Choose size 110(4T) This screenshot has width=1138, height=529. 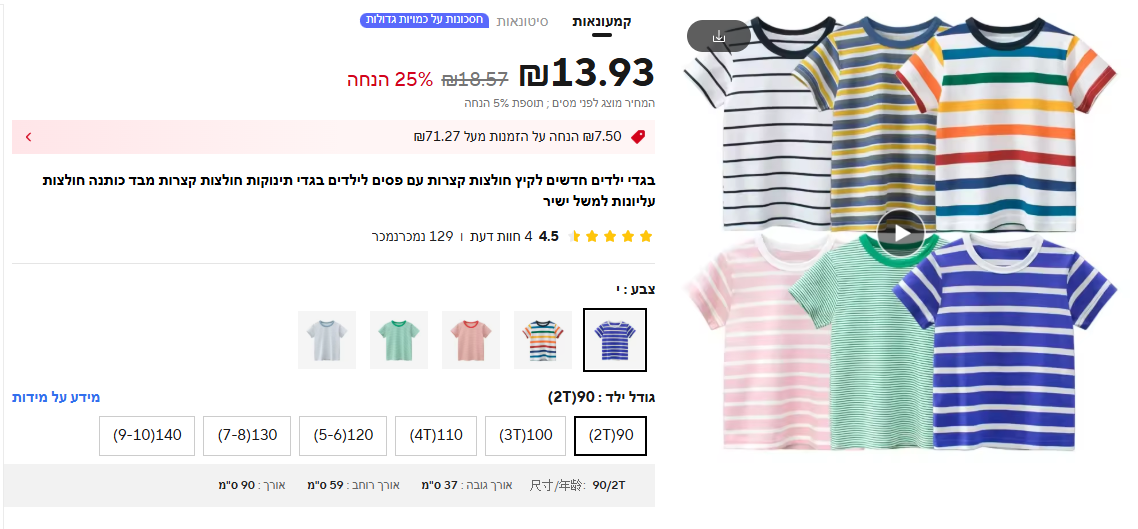pos(436,436)
